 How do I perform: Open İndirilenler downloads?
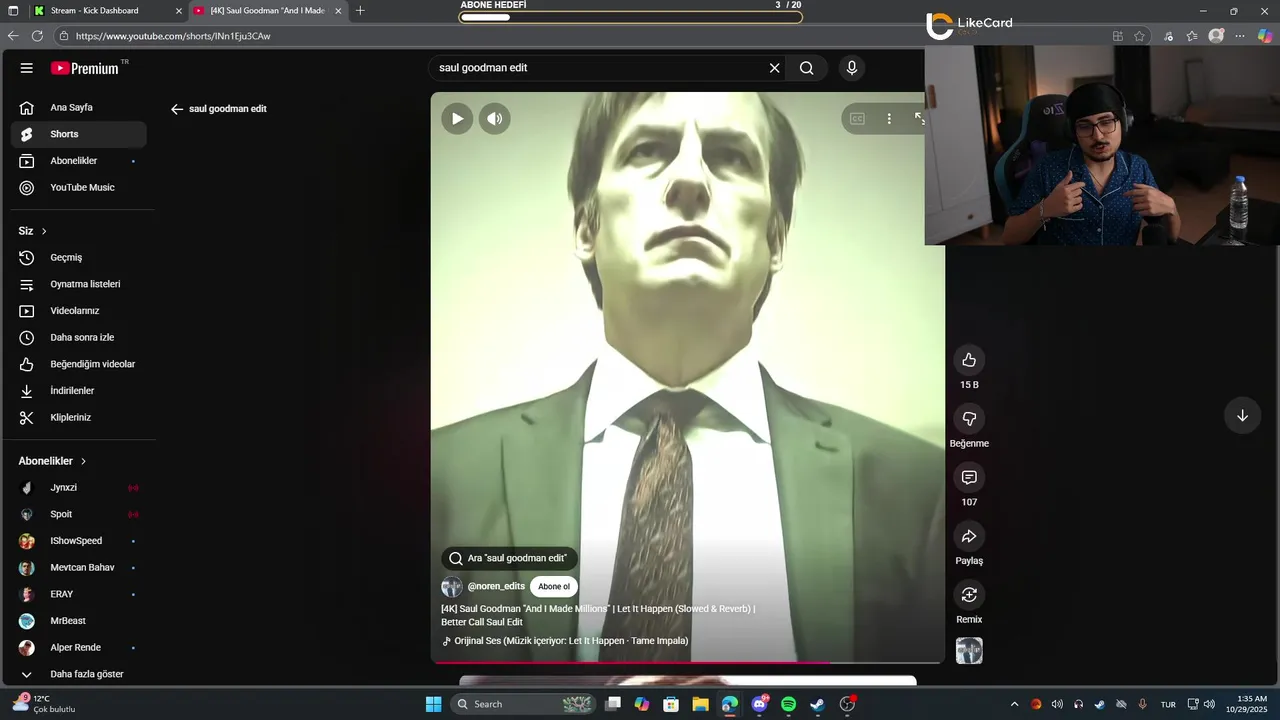coord(78,391)
